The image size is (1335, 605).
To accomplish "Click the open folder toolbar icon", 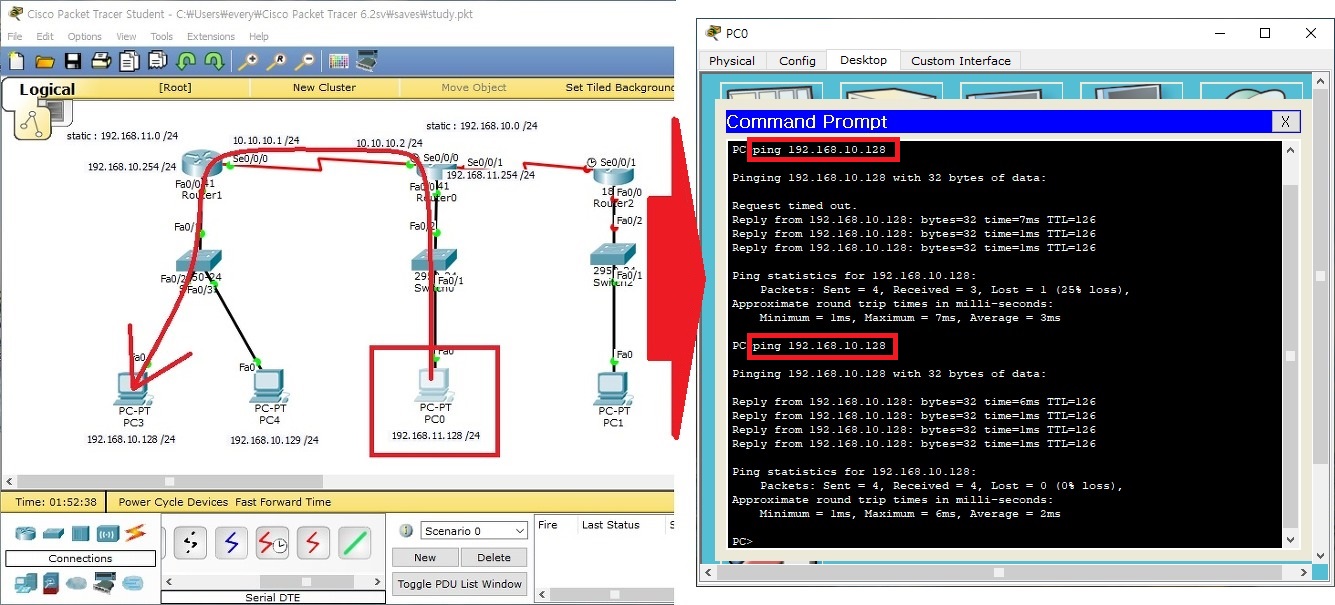I will [x=44, y=61].
